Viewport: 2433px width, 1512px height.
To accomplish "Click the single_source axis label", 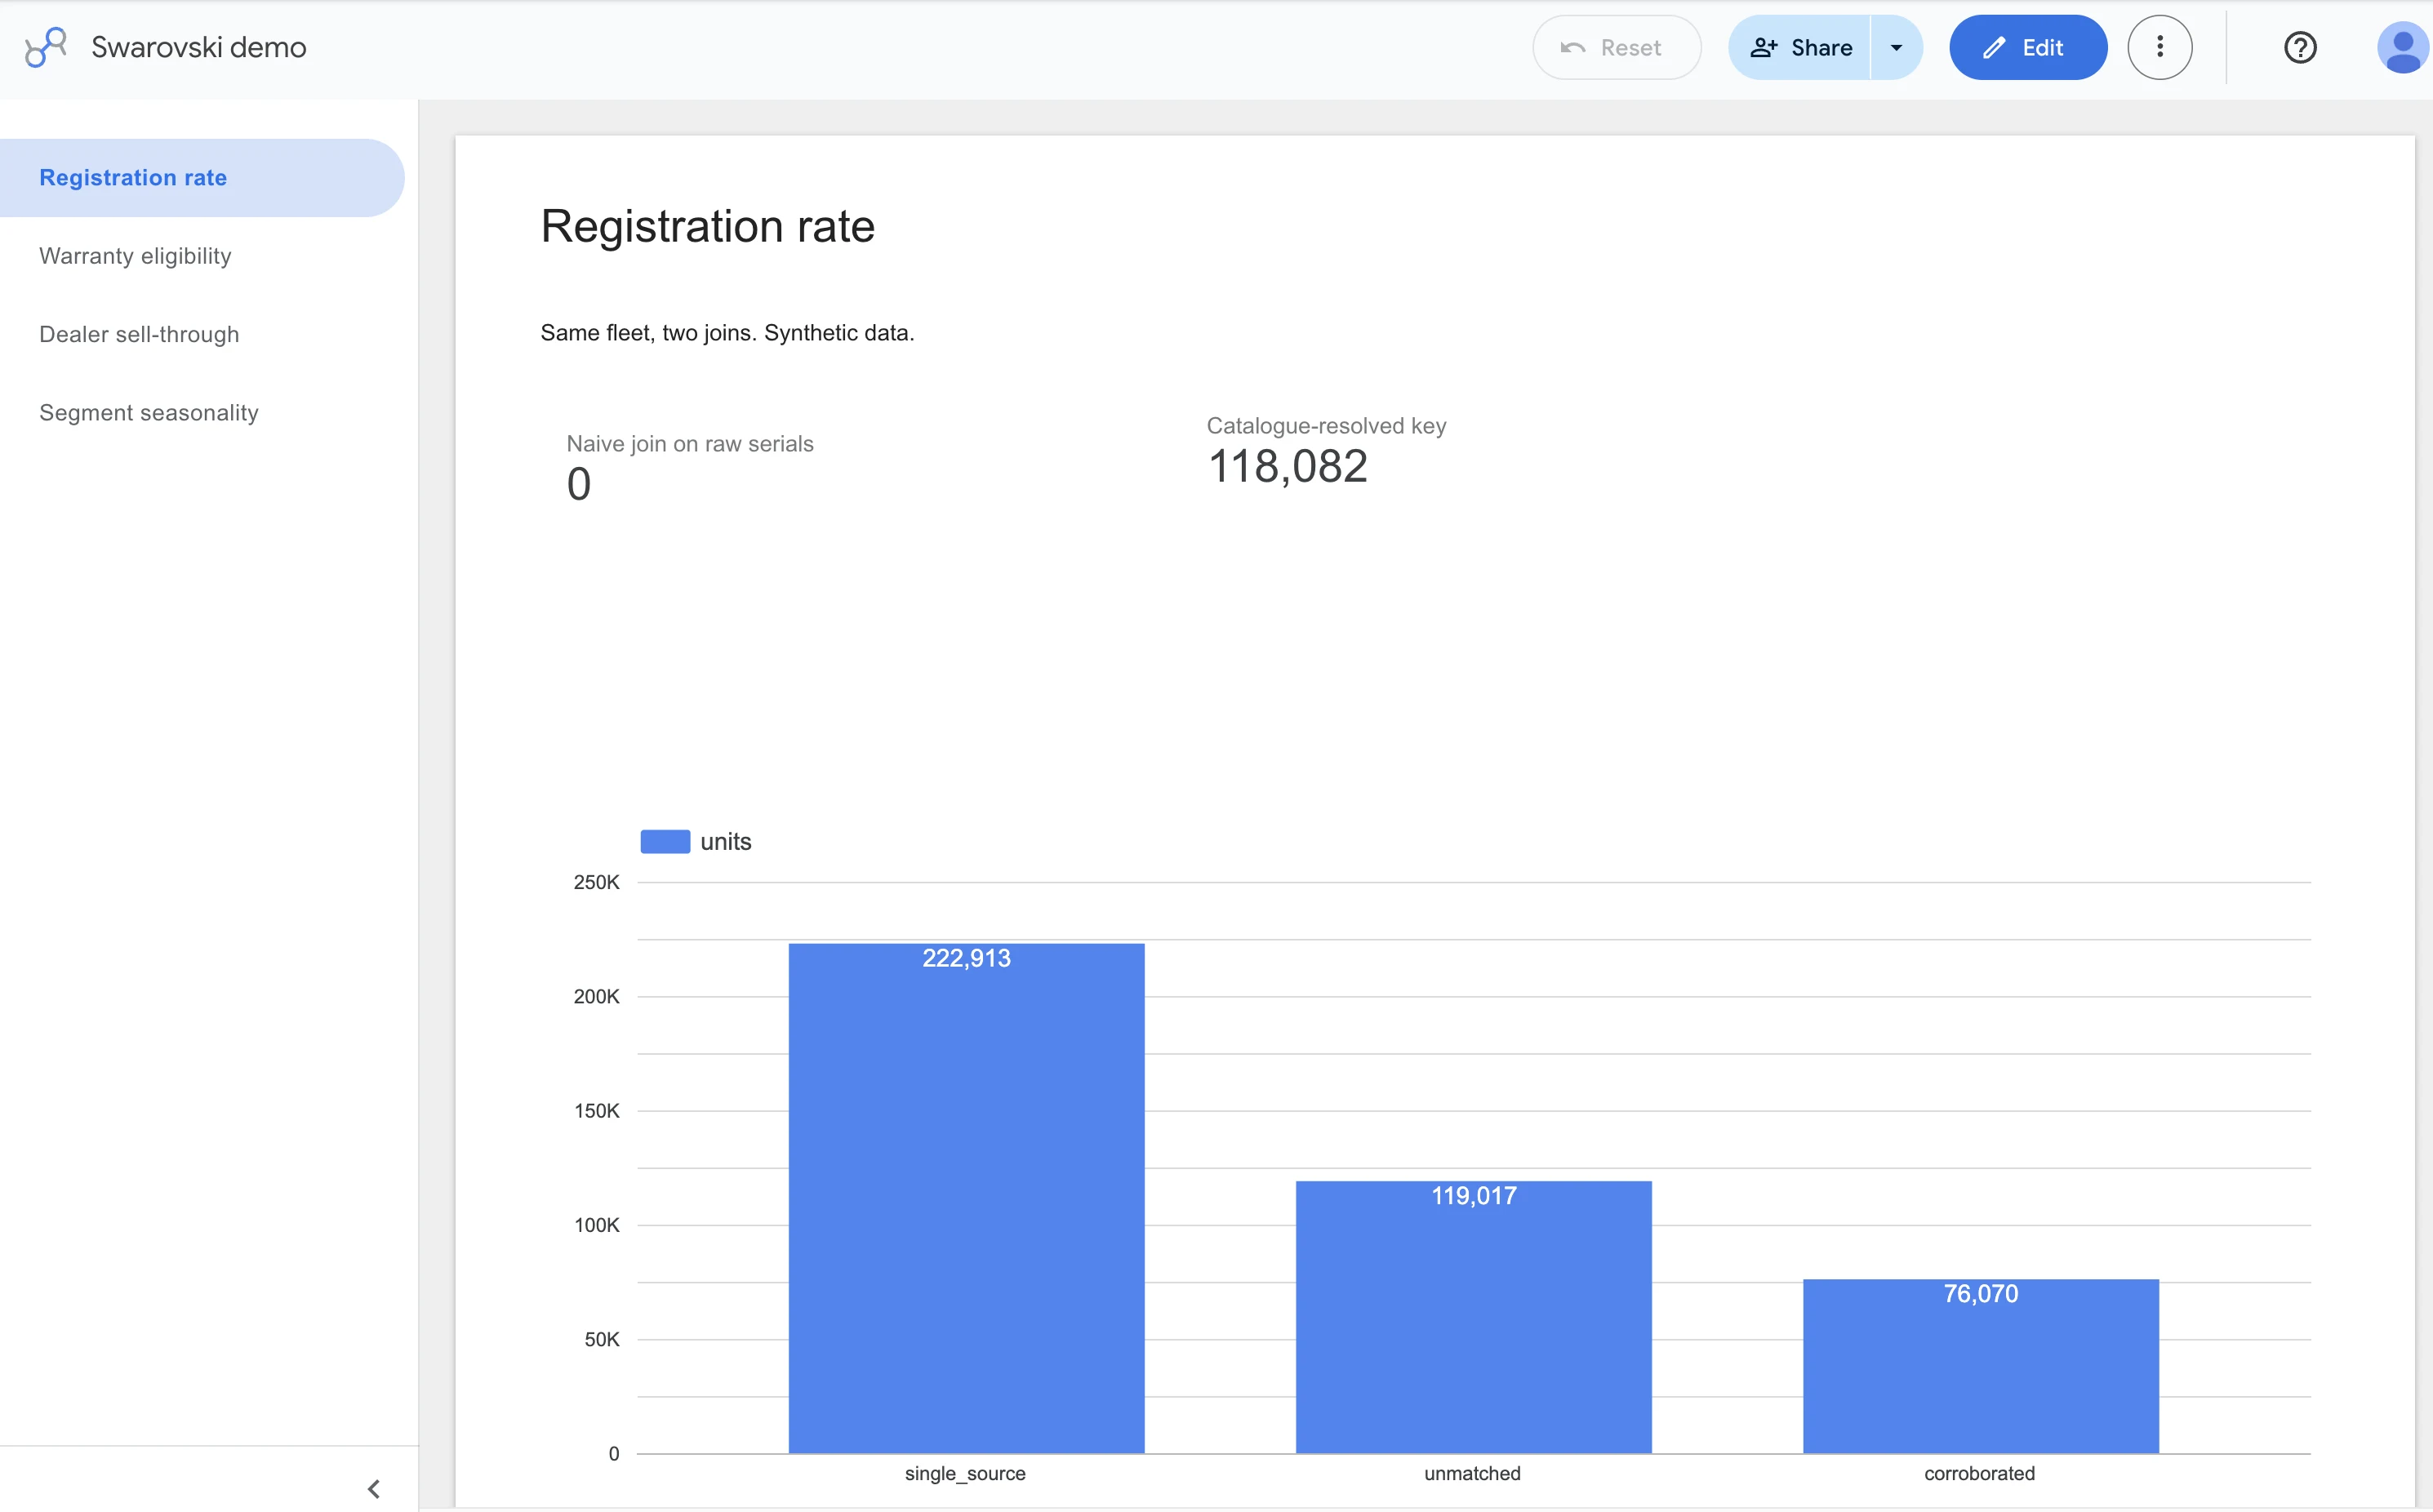I will click(965, 1473).
